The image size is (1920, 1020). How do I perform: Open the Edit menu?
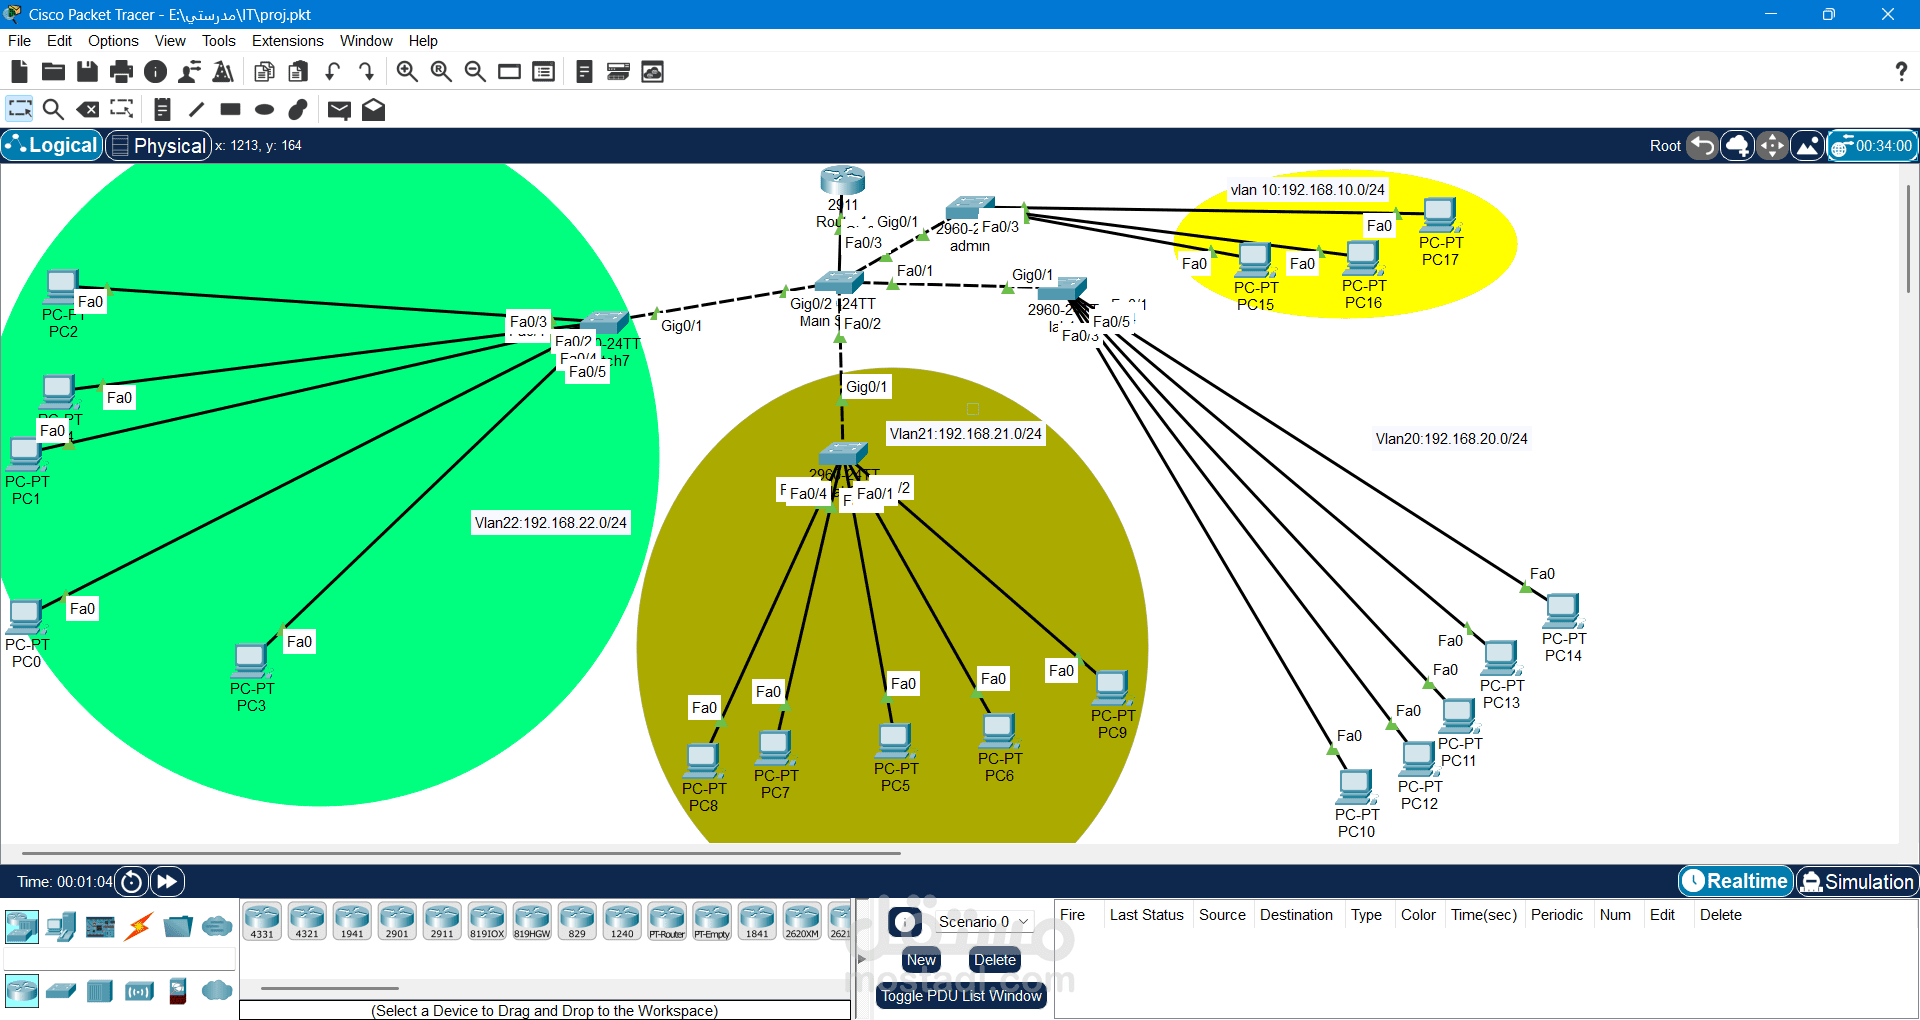pyautogui.click(x=59, y=41)
